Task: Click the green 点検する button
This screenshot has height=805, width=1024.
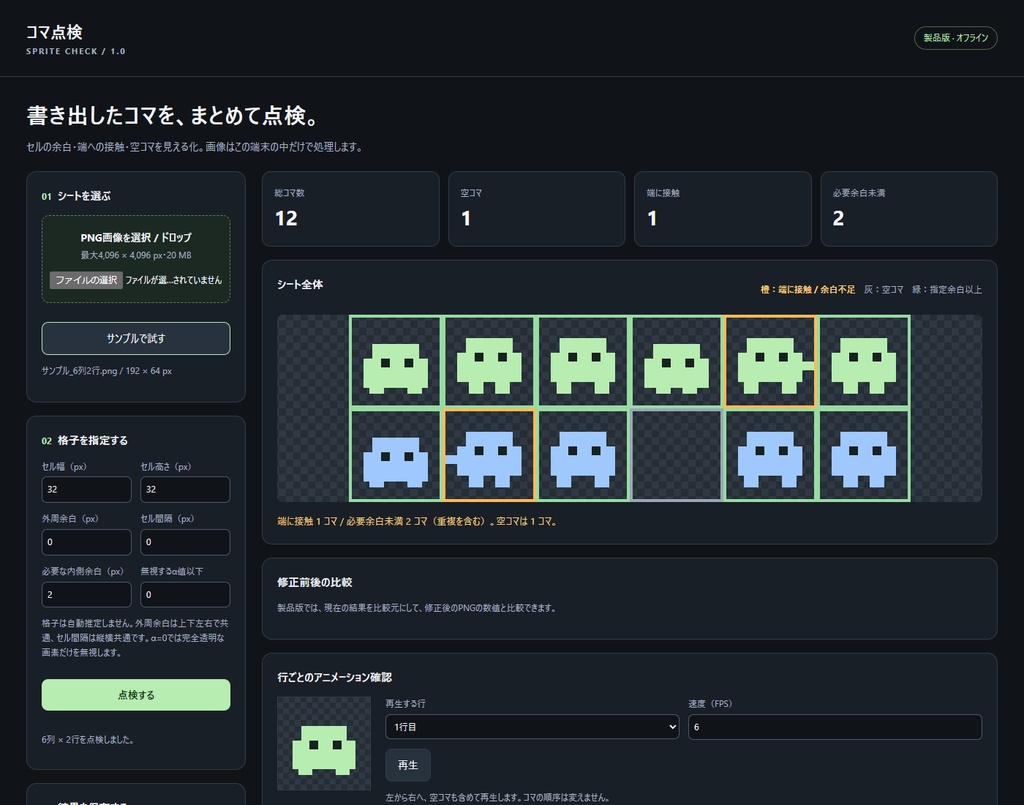Action: pyautogui.click(x=136, y=695)
